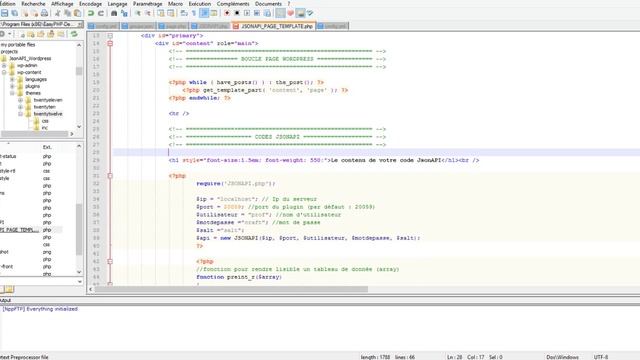Click the Copy toolbar icon
This screenshot has width=640, height=360.
click(x=67, y=13)
